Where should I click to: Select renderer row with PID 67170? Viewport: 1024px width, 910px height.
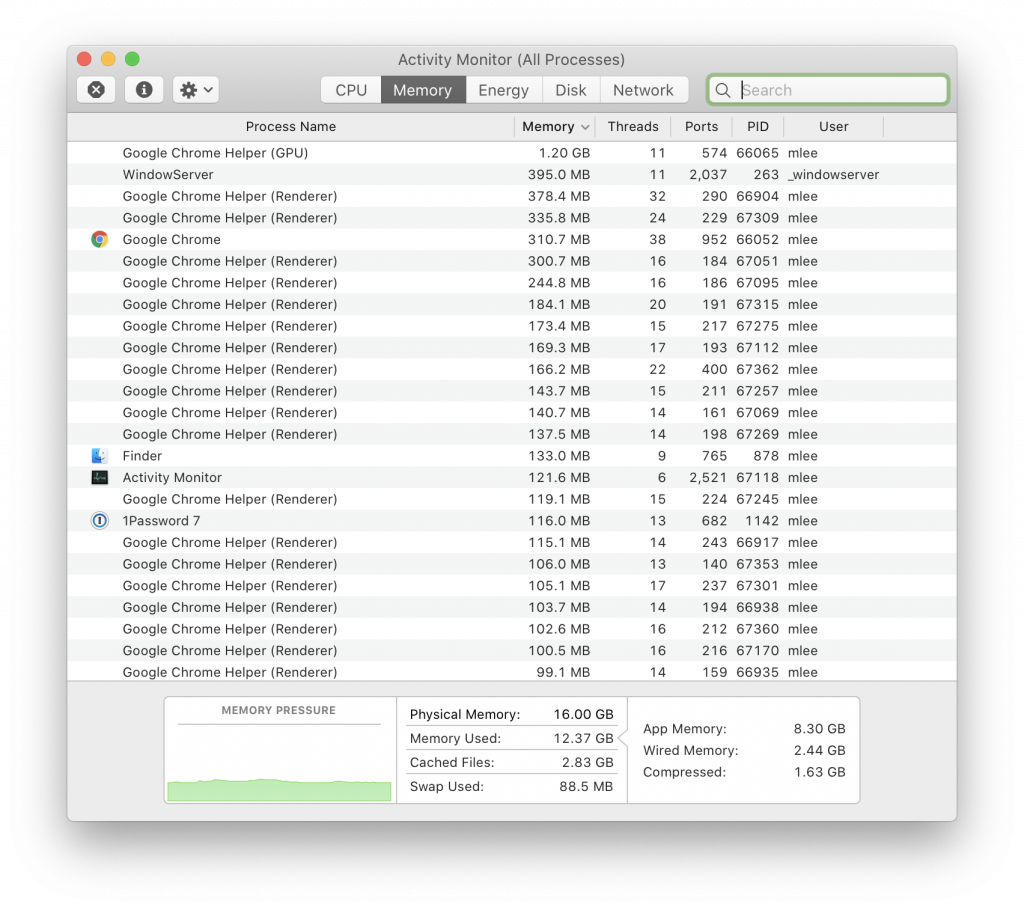[x=512, y=651]
